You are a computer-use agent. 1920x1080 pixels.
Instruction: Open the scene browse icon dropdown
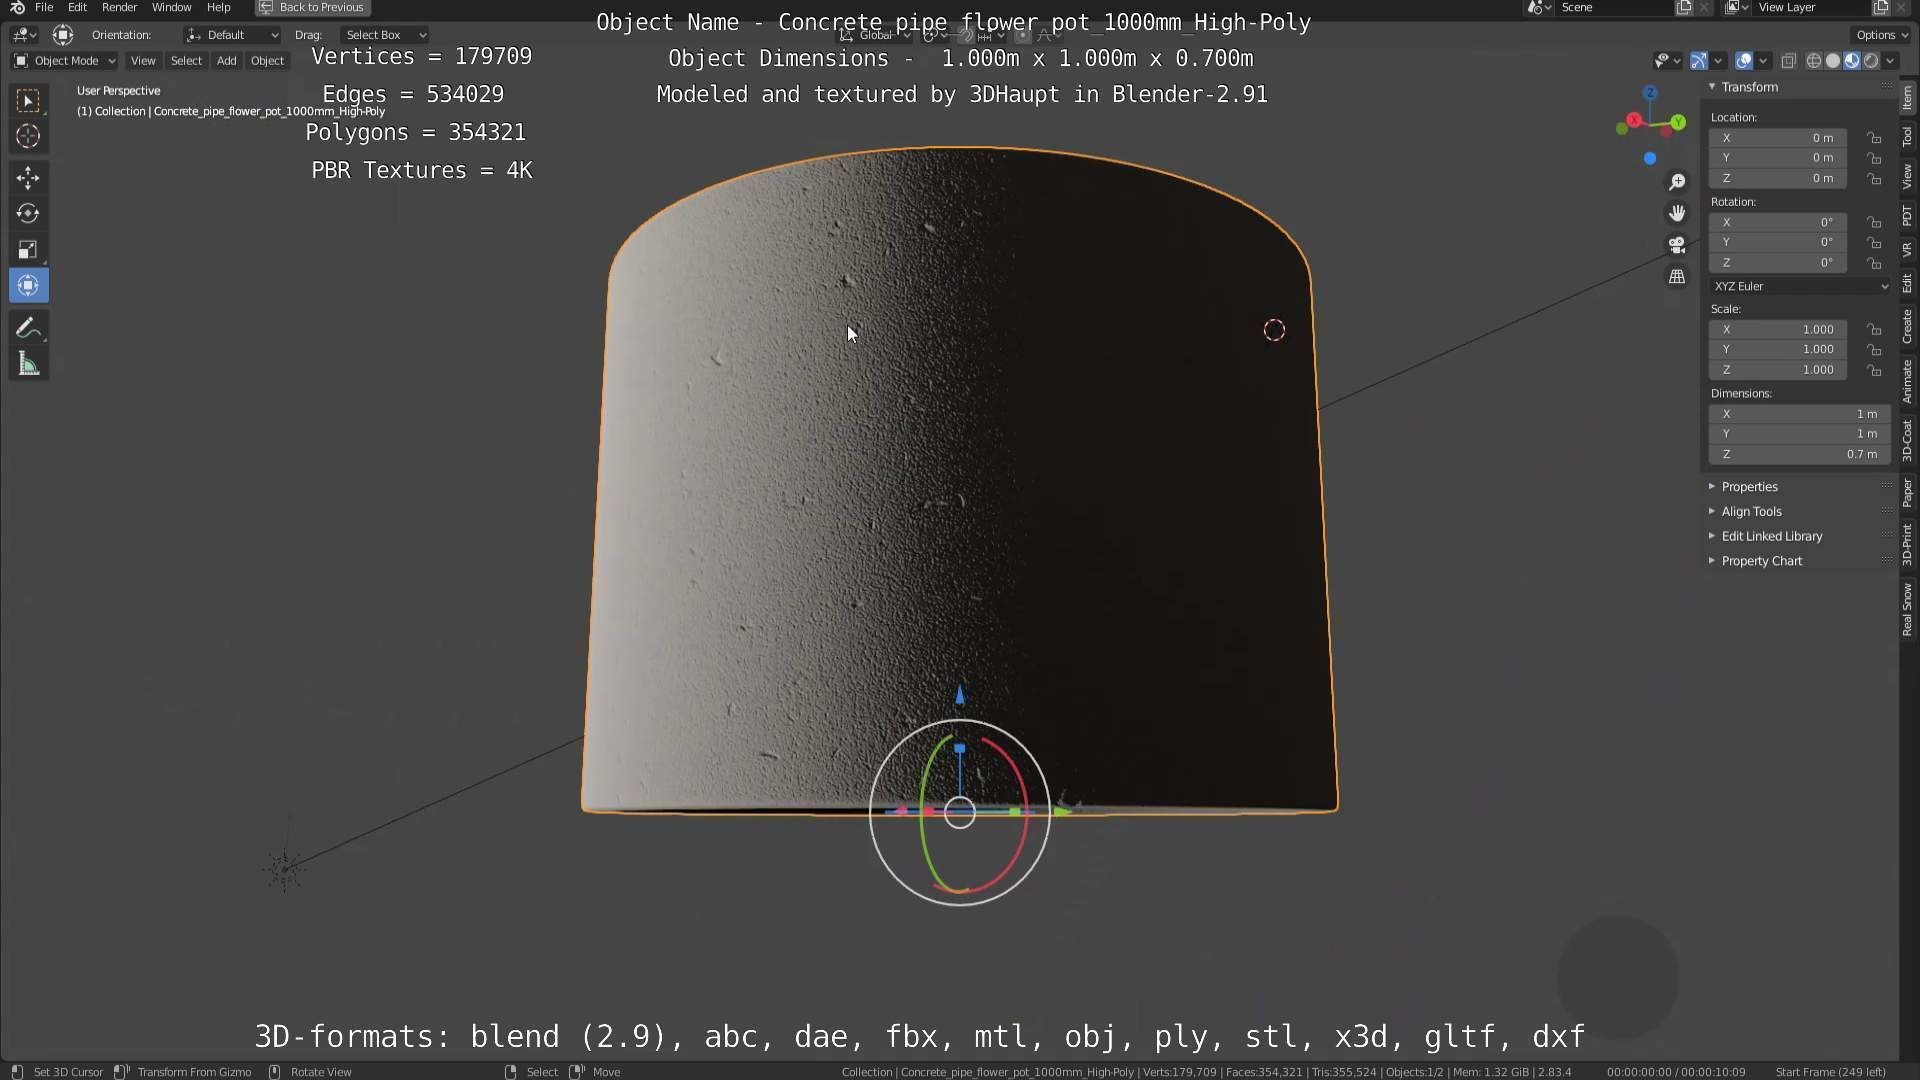coord(1539,7)
